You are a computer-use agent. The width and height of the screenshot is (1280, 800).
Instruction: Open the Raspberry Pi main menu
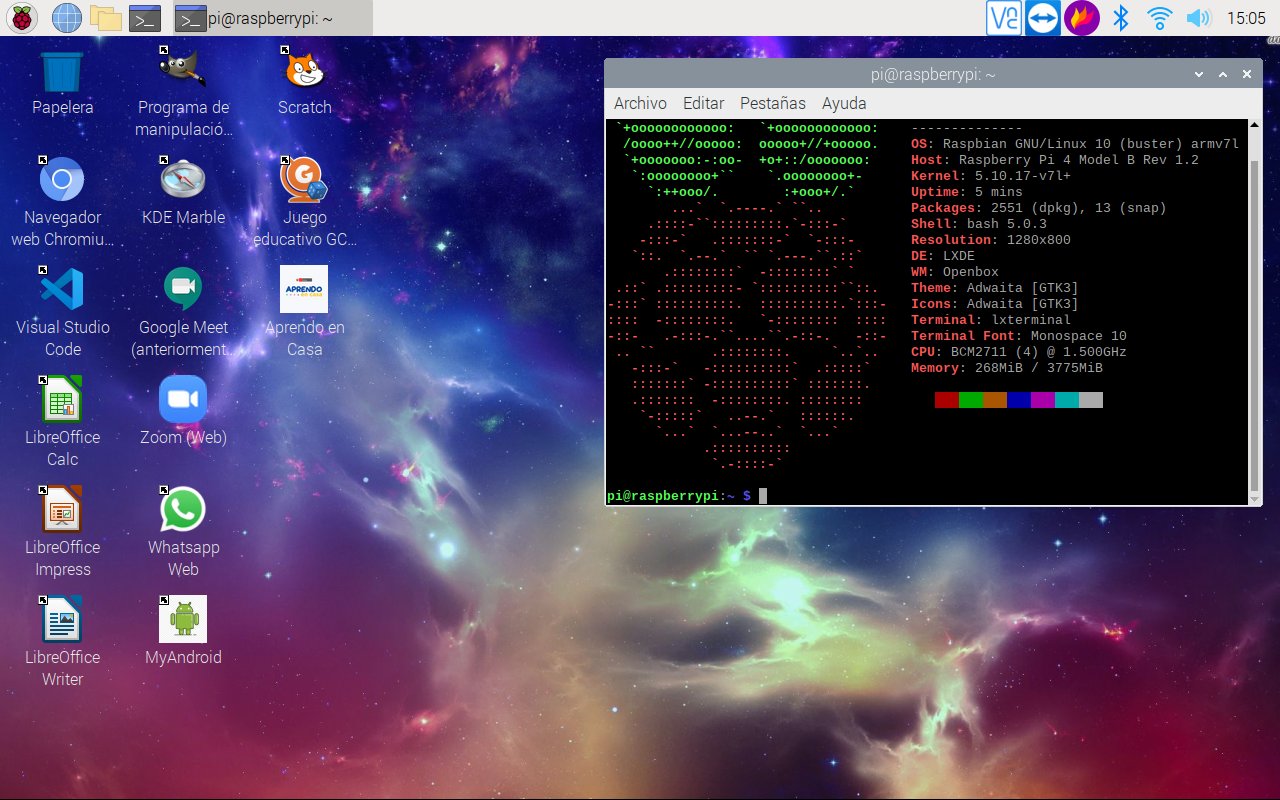point(22,17)
